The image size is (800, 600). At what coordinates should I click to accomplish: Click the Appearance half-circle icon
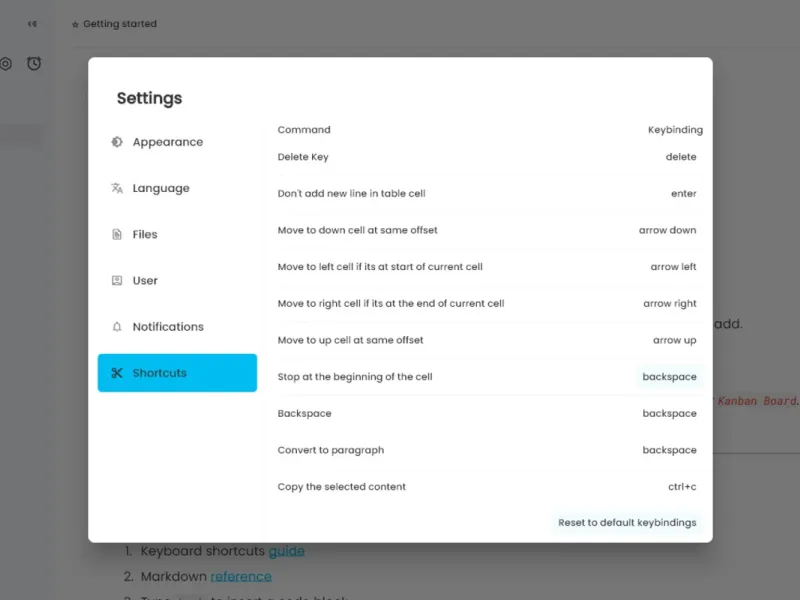pos(117,142)
